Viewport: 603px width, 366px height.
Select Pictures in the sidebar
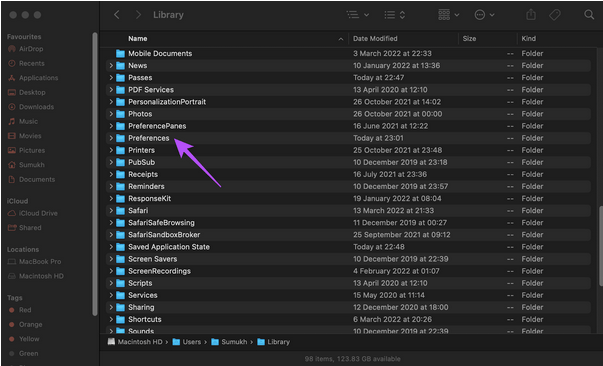[x=27, y=150]
